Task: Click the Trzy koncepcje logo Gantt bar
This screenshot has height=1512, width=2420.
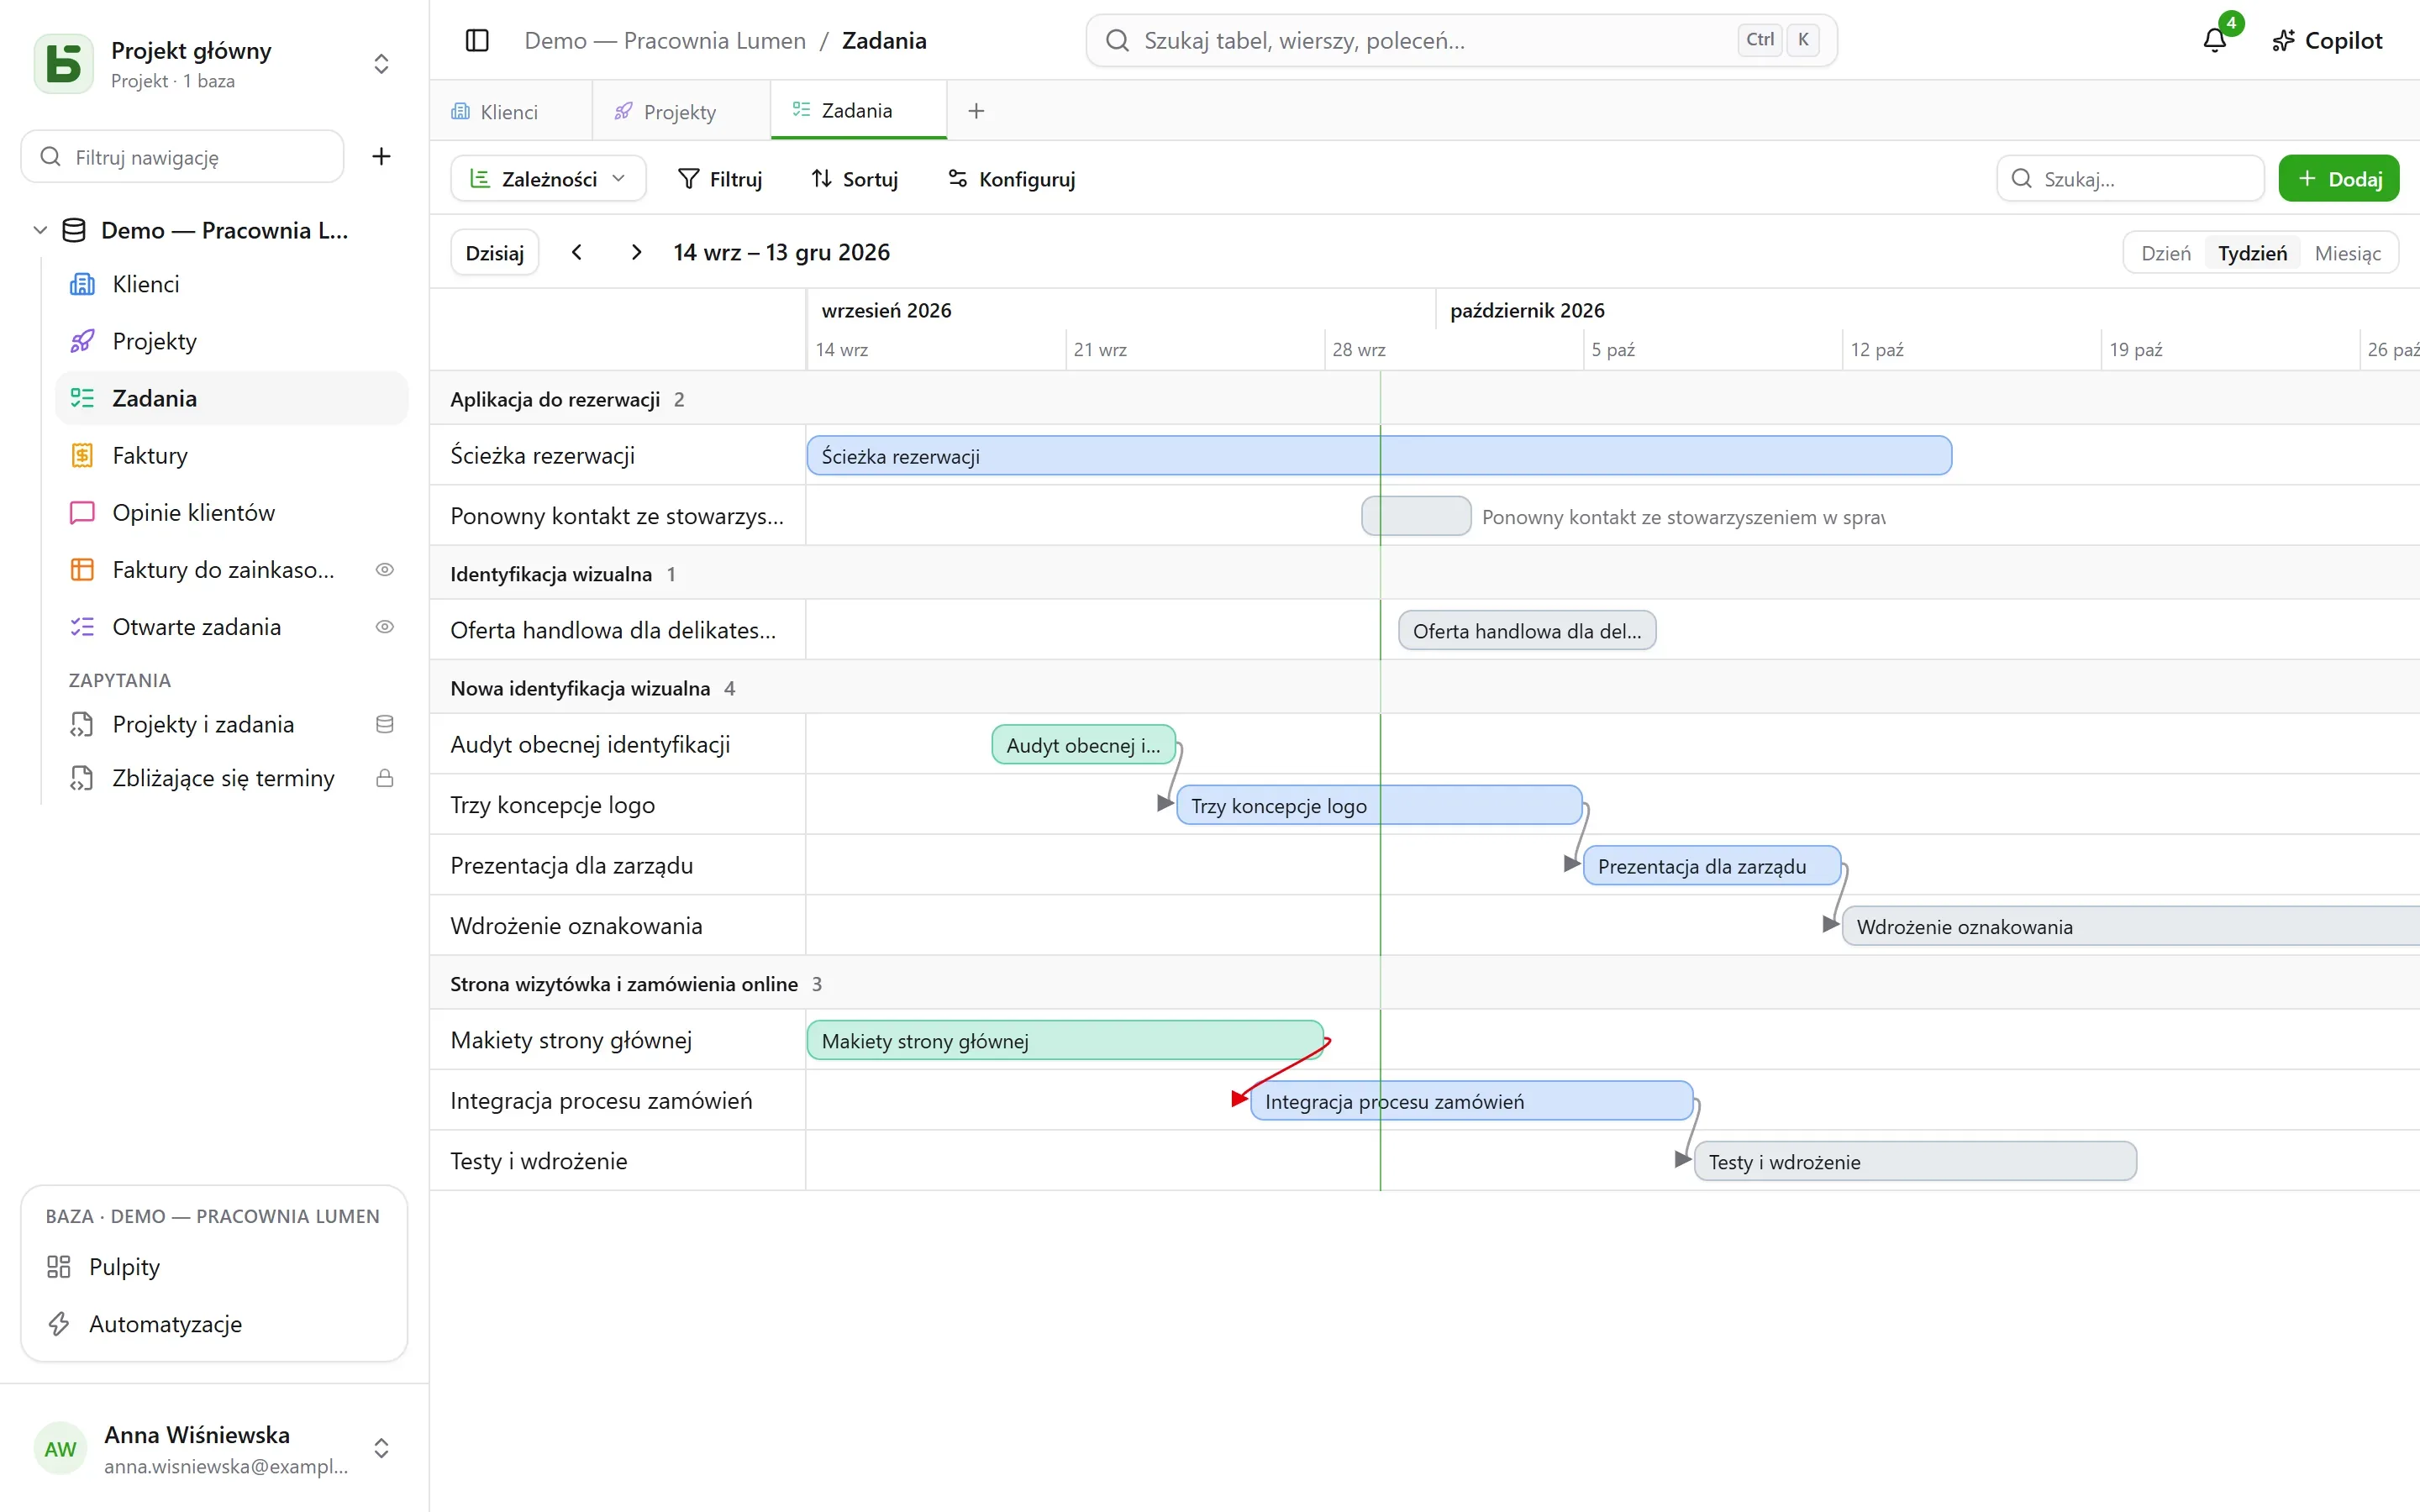Action: (x=1379, y=806)
